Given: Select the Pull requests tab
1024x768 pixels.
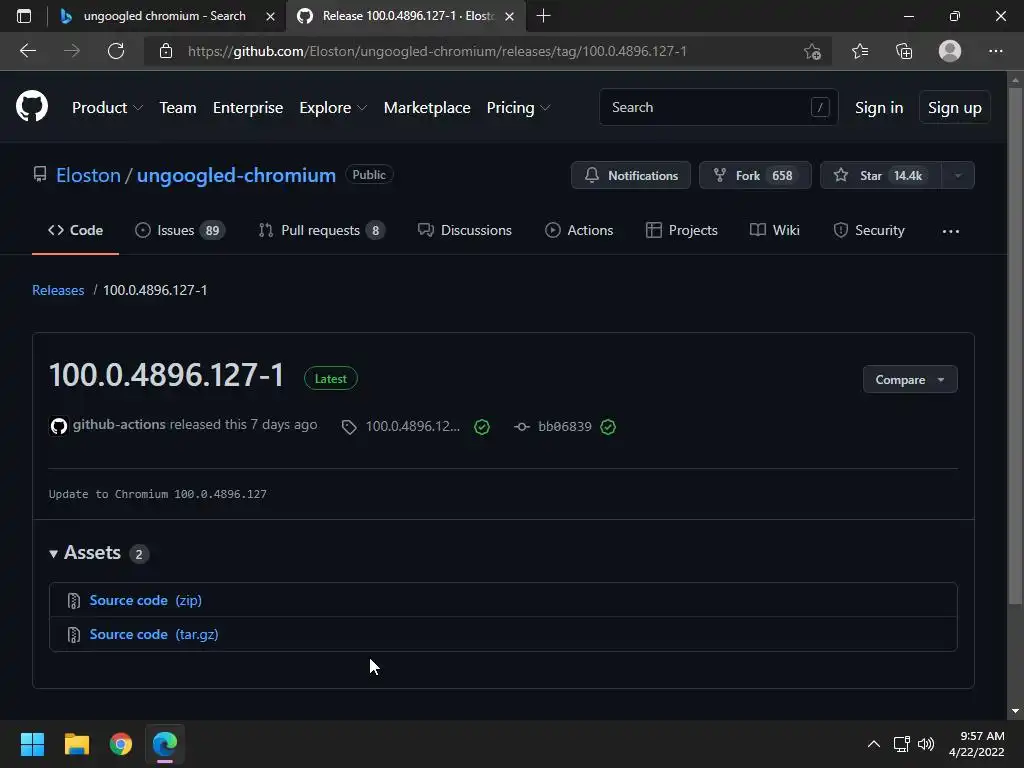Looking at the screenshot, I should pyautogui.click(x=321, y=231).
